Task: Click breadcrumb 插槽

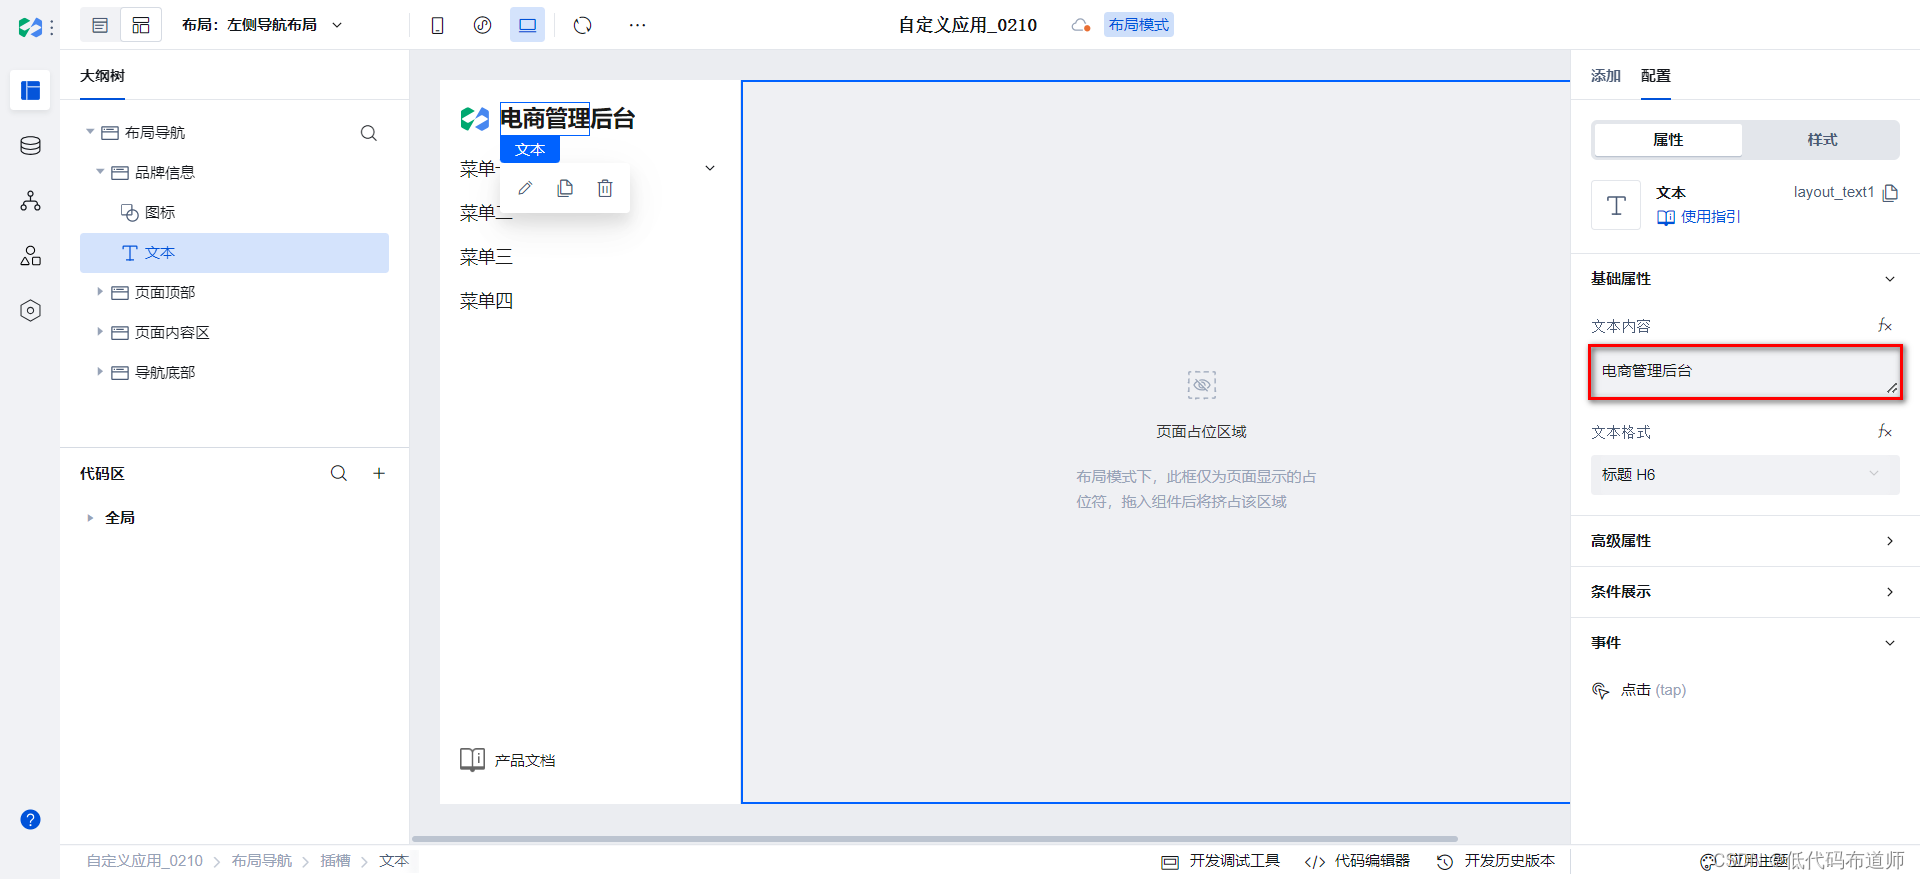Action: pyautogui.click(x=335, y=861)
